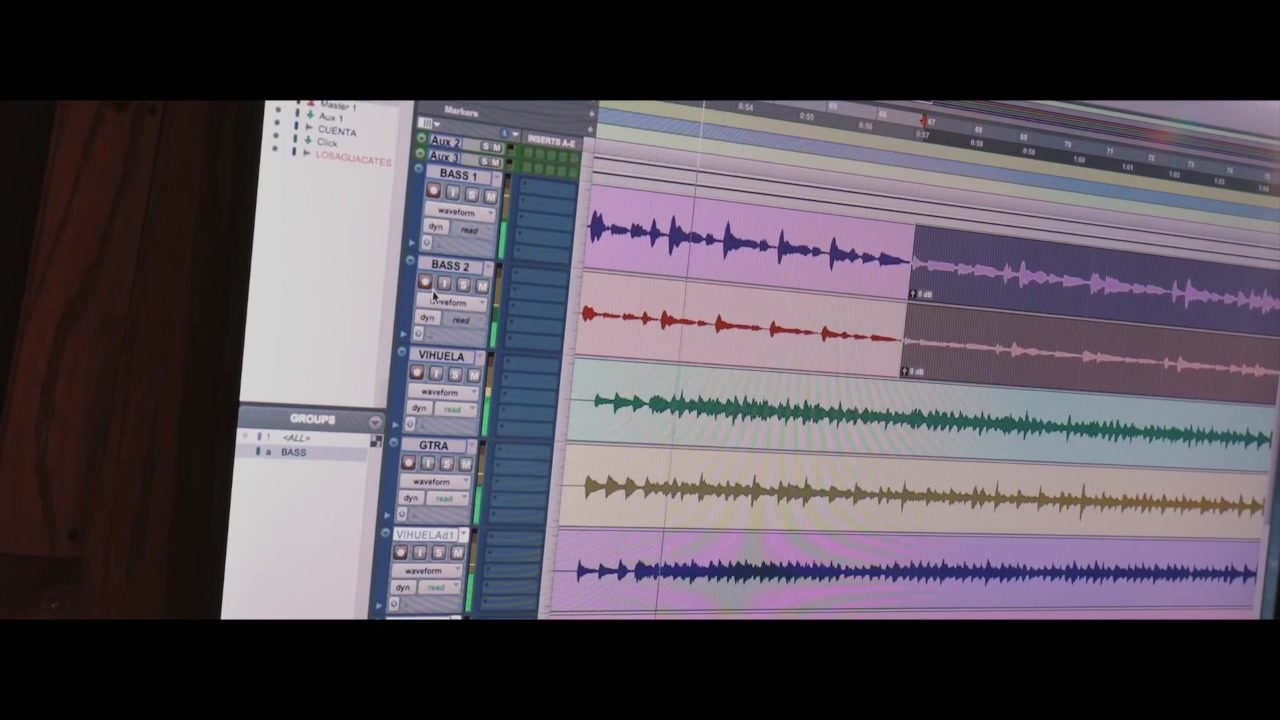Open the Markers ruler label
This screenshot has width=1280, height=720.
pyautogui.click(x=461, y=112)
